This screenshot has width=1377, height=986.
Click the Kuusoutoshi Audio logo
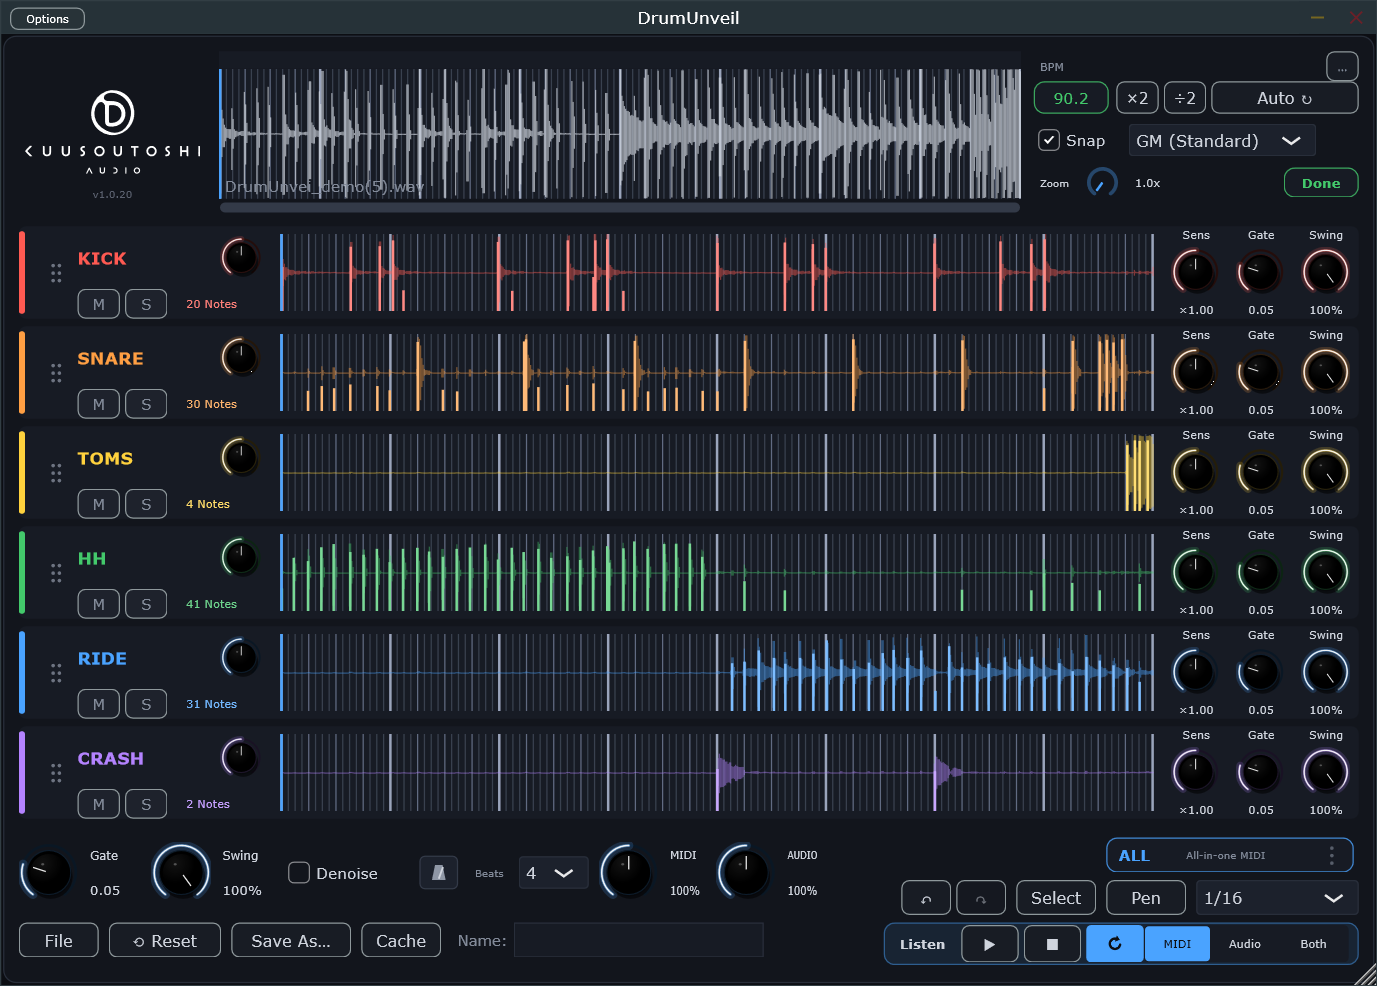pos(113,132)
